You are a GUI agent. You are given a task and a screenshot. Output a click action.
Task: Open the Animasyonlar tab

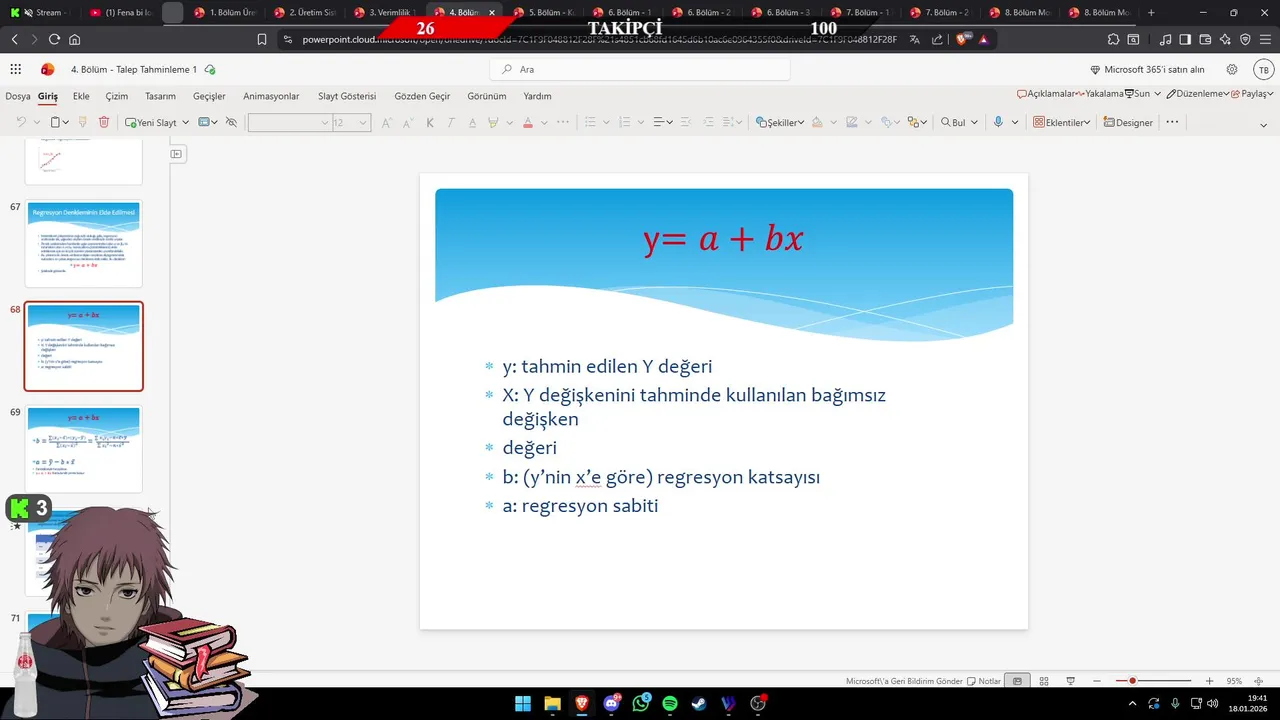[271, 96]
